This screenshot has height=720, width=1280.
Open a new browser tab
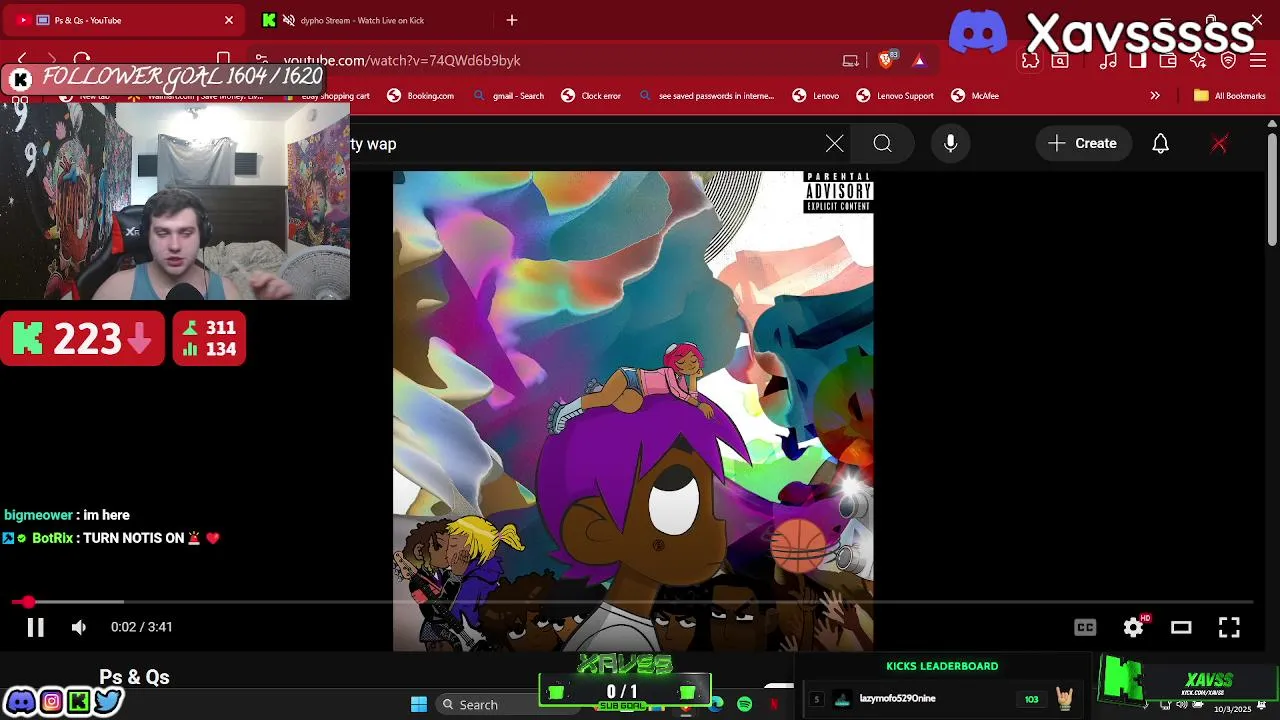512,20
